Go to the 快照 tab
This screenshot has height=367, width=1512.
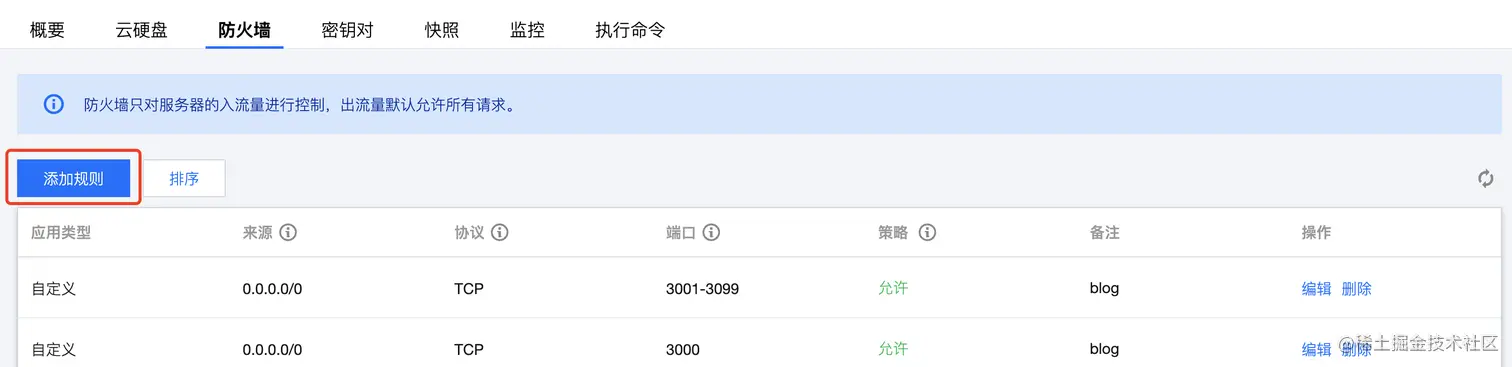pyautogui.click(x=442, y=30)
